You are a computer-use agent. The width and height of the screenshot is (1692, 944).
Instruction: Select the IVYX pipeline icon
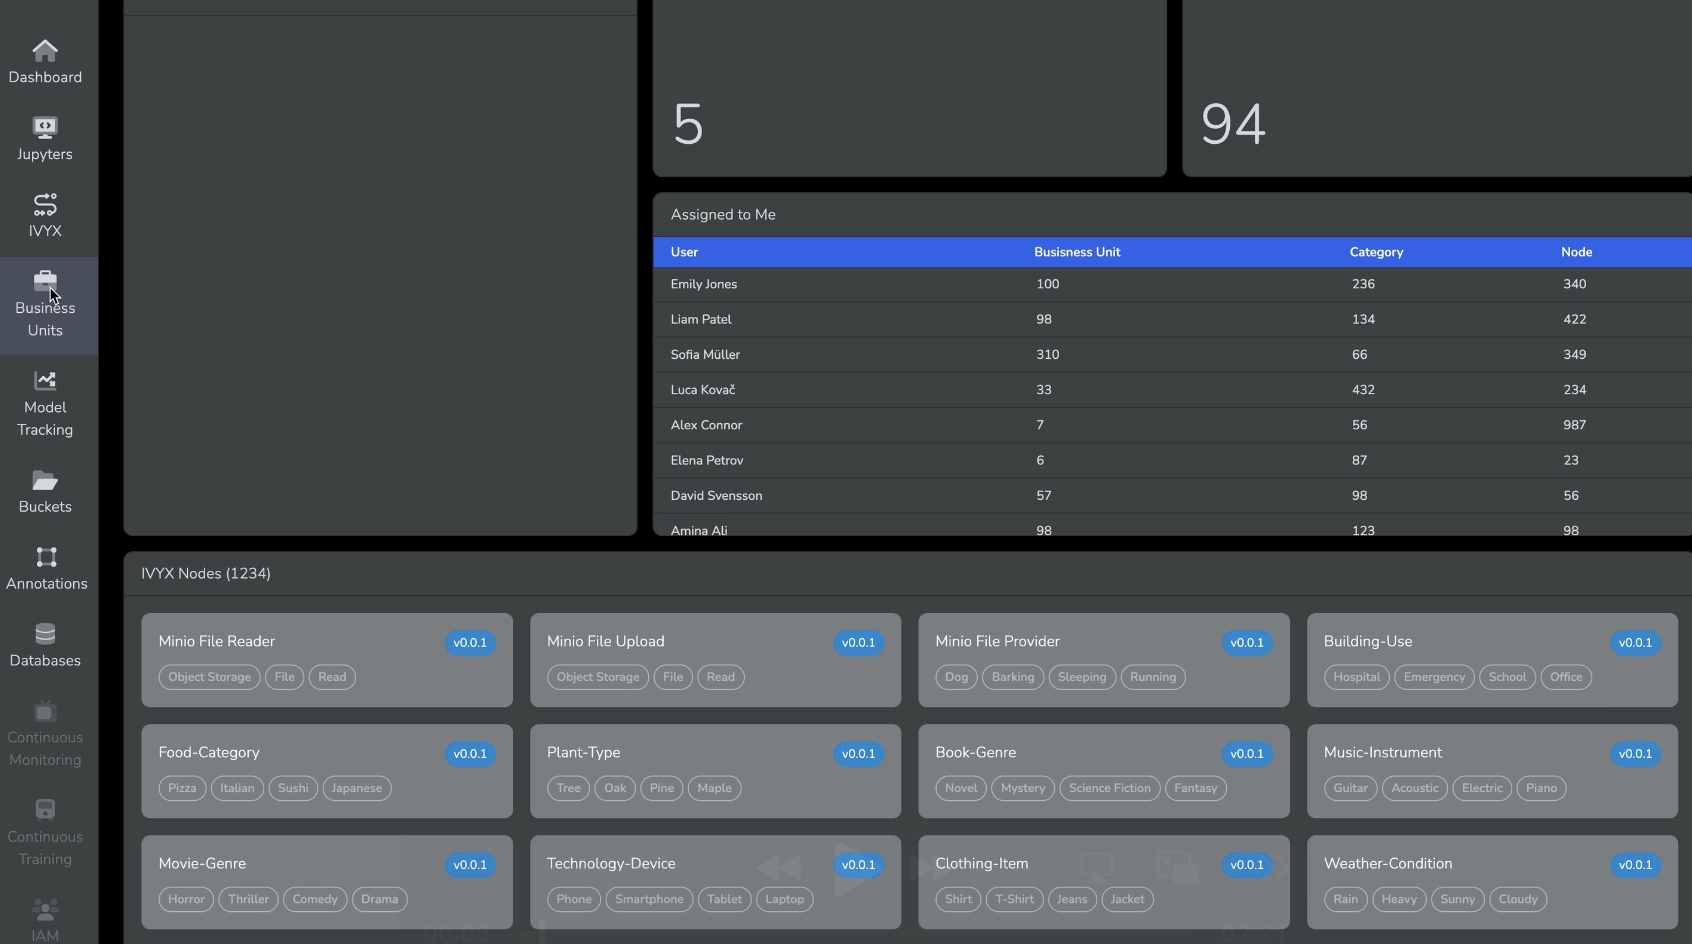45,205
